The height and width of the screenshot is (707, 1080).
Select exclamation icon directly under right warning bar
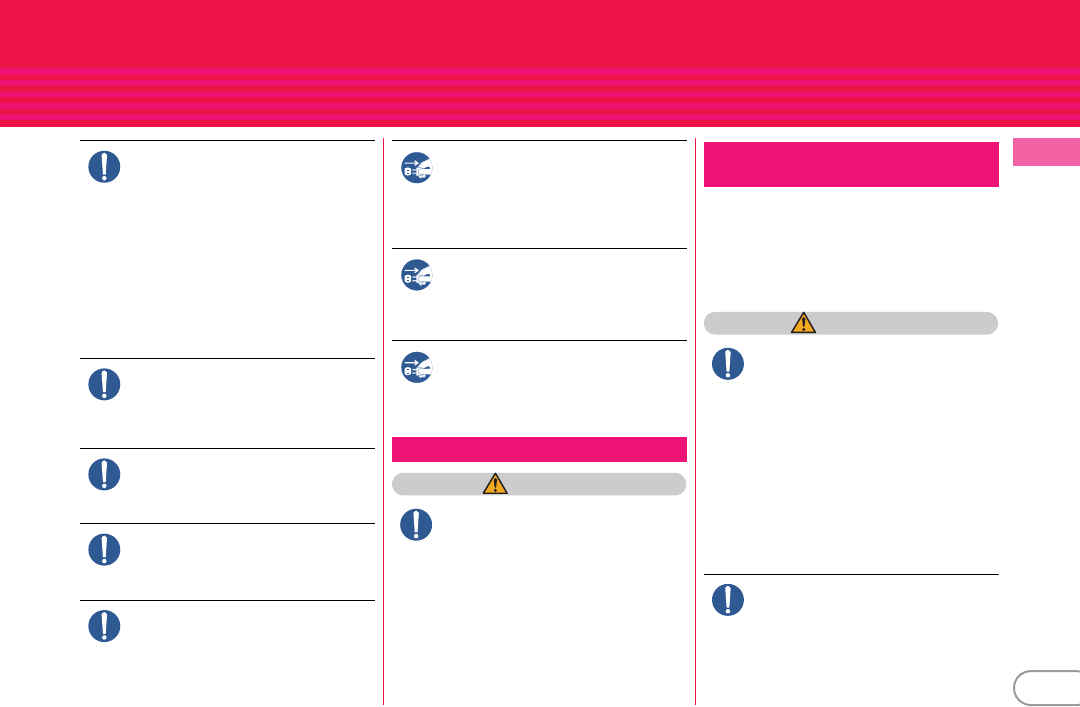coord(727,364)
